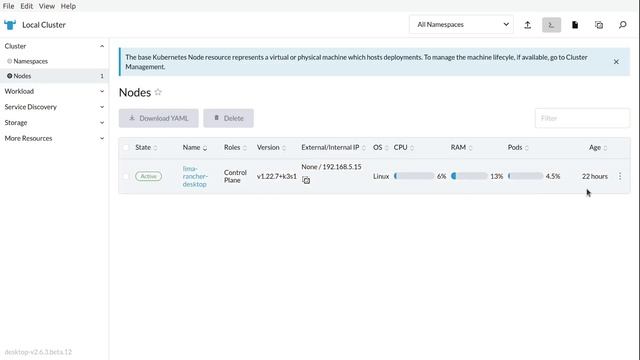Expand the More Resources section
Screen dimensions: 640x360
pyautogui.click(x=102, y=138)
